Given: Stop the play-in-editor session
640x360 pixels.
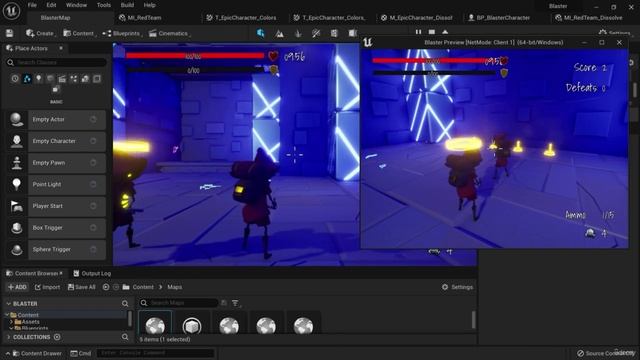Looking at the screenshot, I should coord(432,32).
